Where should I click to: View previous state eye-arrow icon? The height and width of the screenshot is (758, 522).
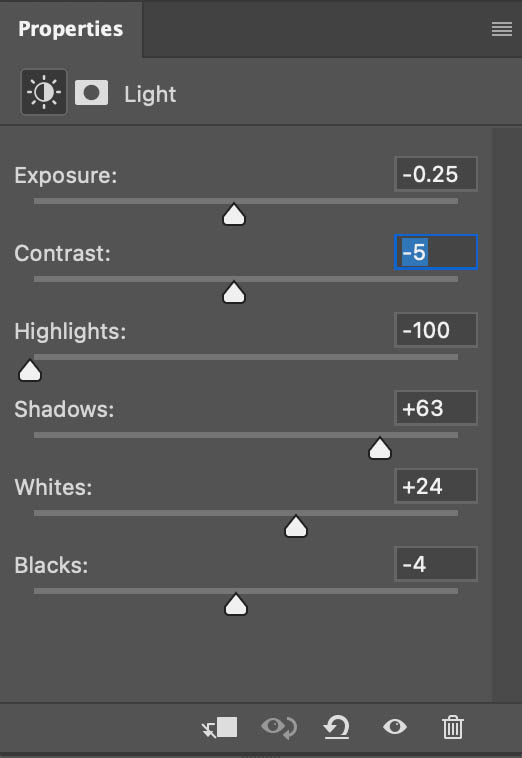pos(279,727)
